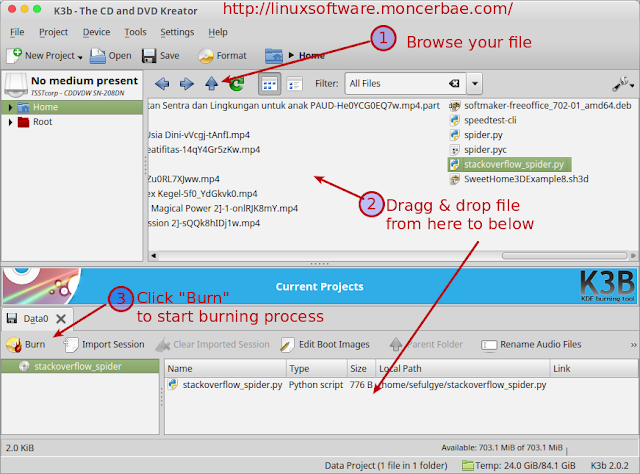The width and height of the screenshot is (640, 474).
Task: Expand the Home tree node
Action: pyautogui.click(x=10, y=107)
